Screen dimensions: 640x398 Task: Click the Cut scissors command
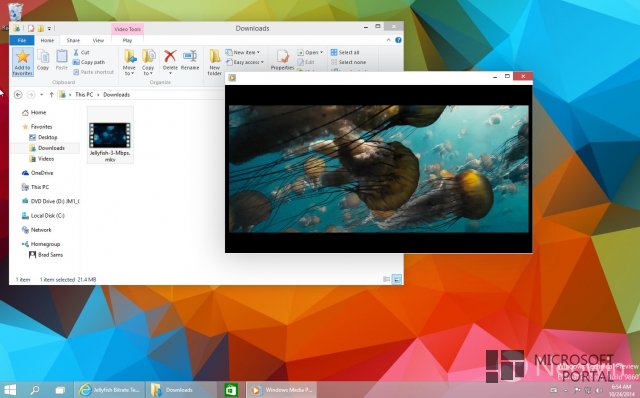coord(81,52)
